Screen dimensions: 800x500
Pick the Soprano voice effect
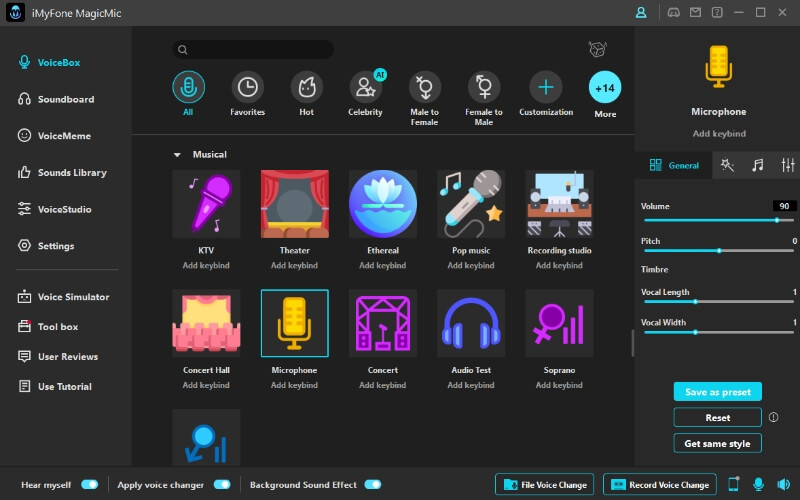click(x=559, y=323)
